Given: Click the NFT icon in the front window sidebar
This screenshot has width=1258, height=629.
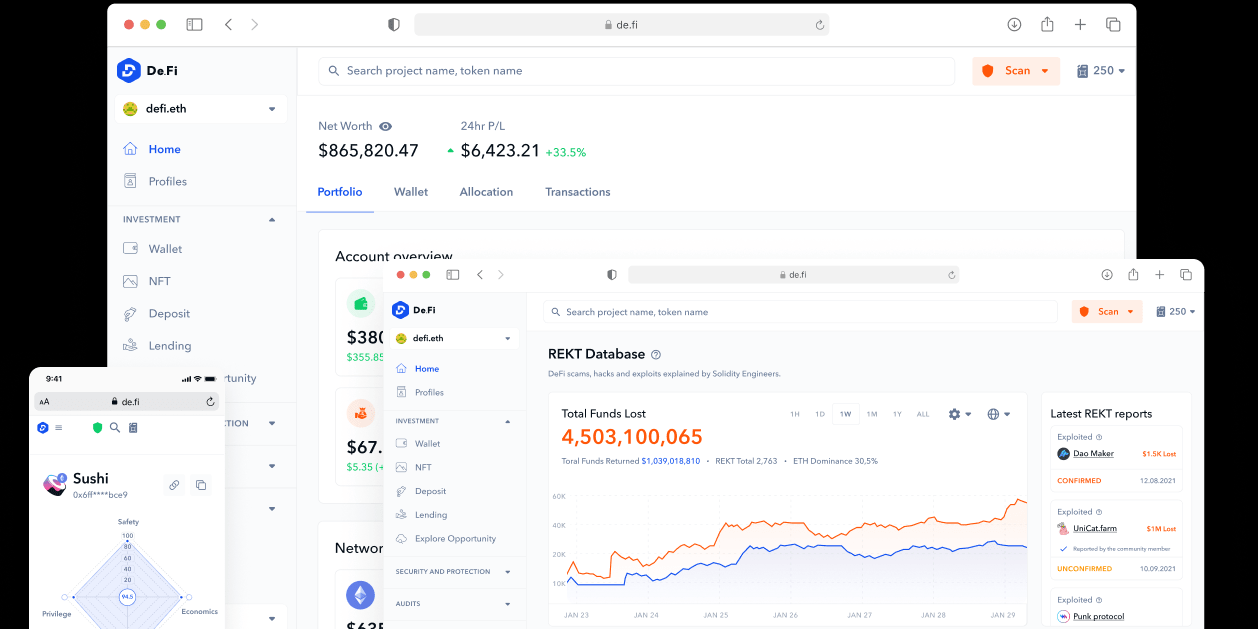Looking at the screenshot, I should tap(402, 467).
